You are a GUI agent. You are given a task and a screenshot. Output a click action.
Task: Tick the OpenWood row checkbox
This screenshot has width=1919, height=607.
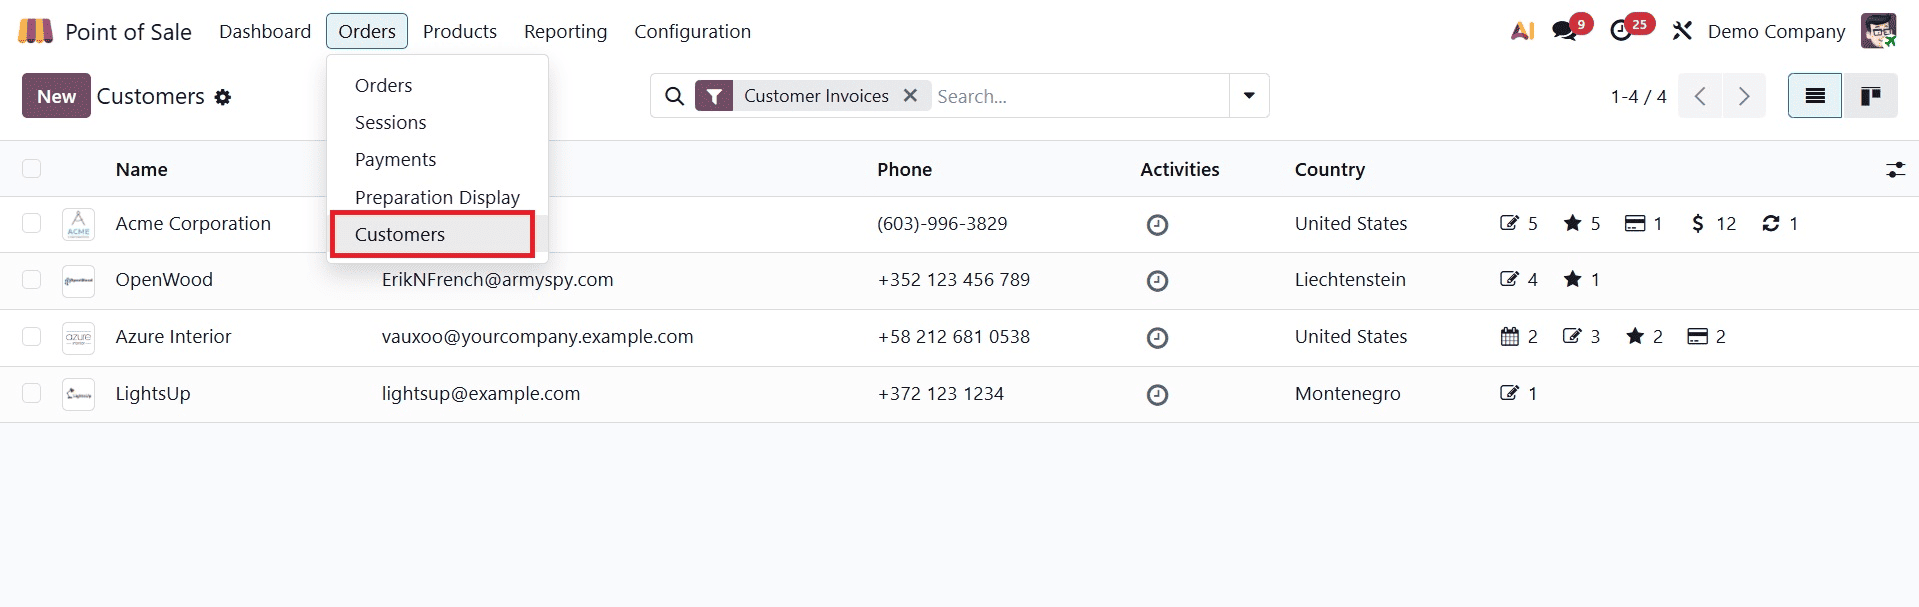pyautogui.click(x=32, y=280)
